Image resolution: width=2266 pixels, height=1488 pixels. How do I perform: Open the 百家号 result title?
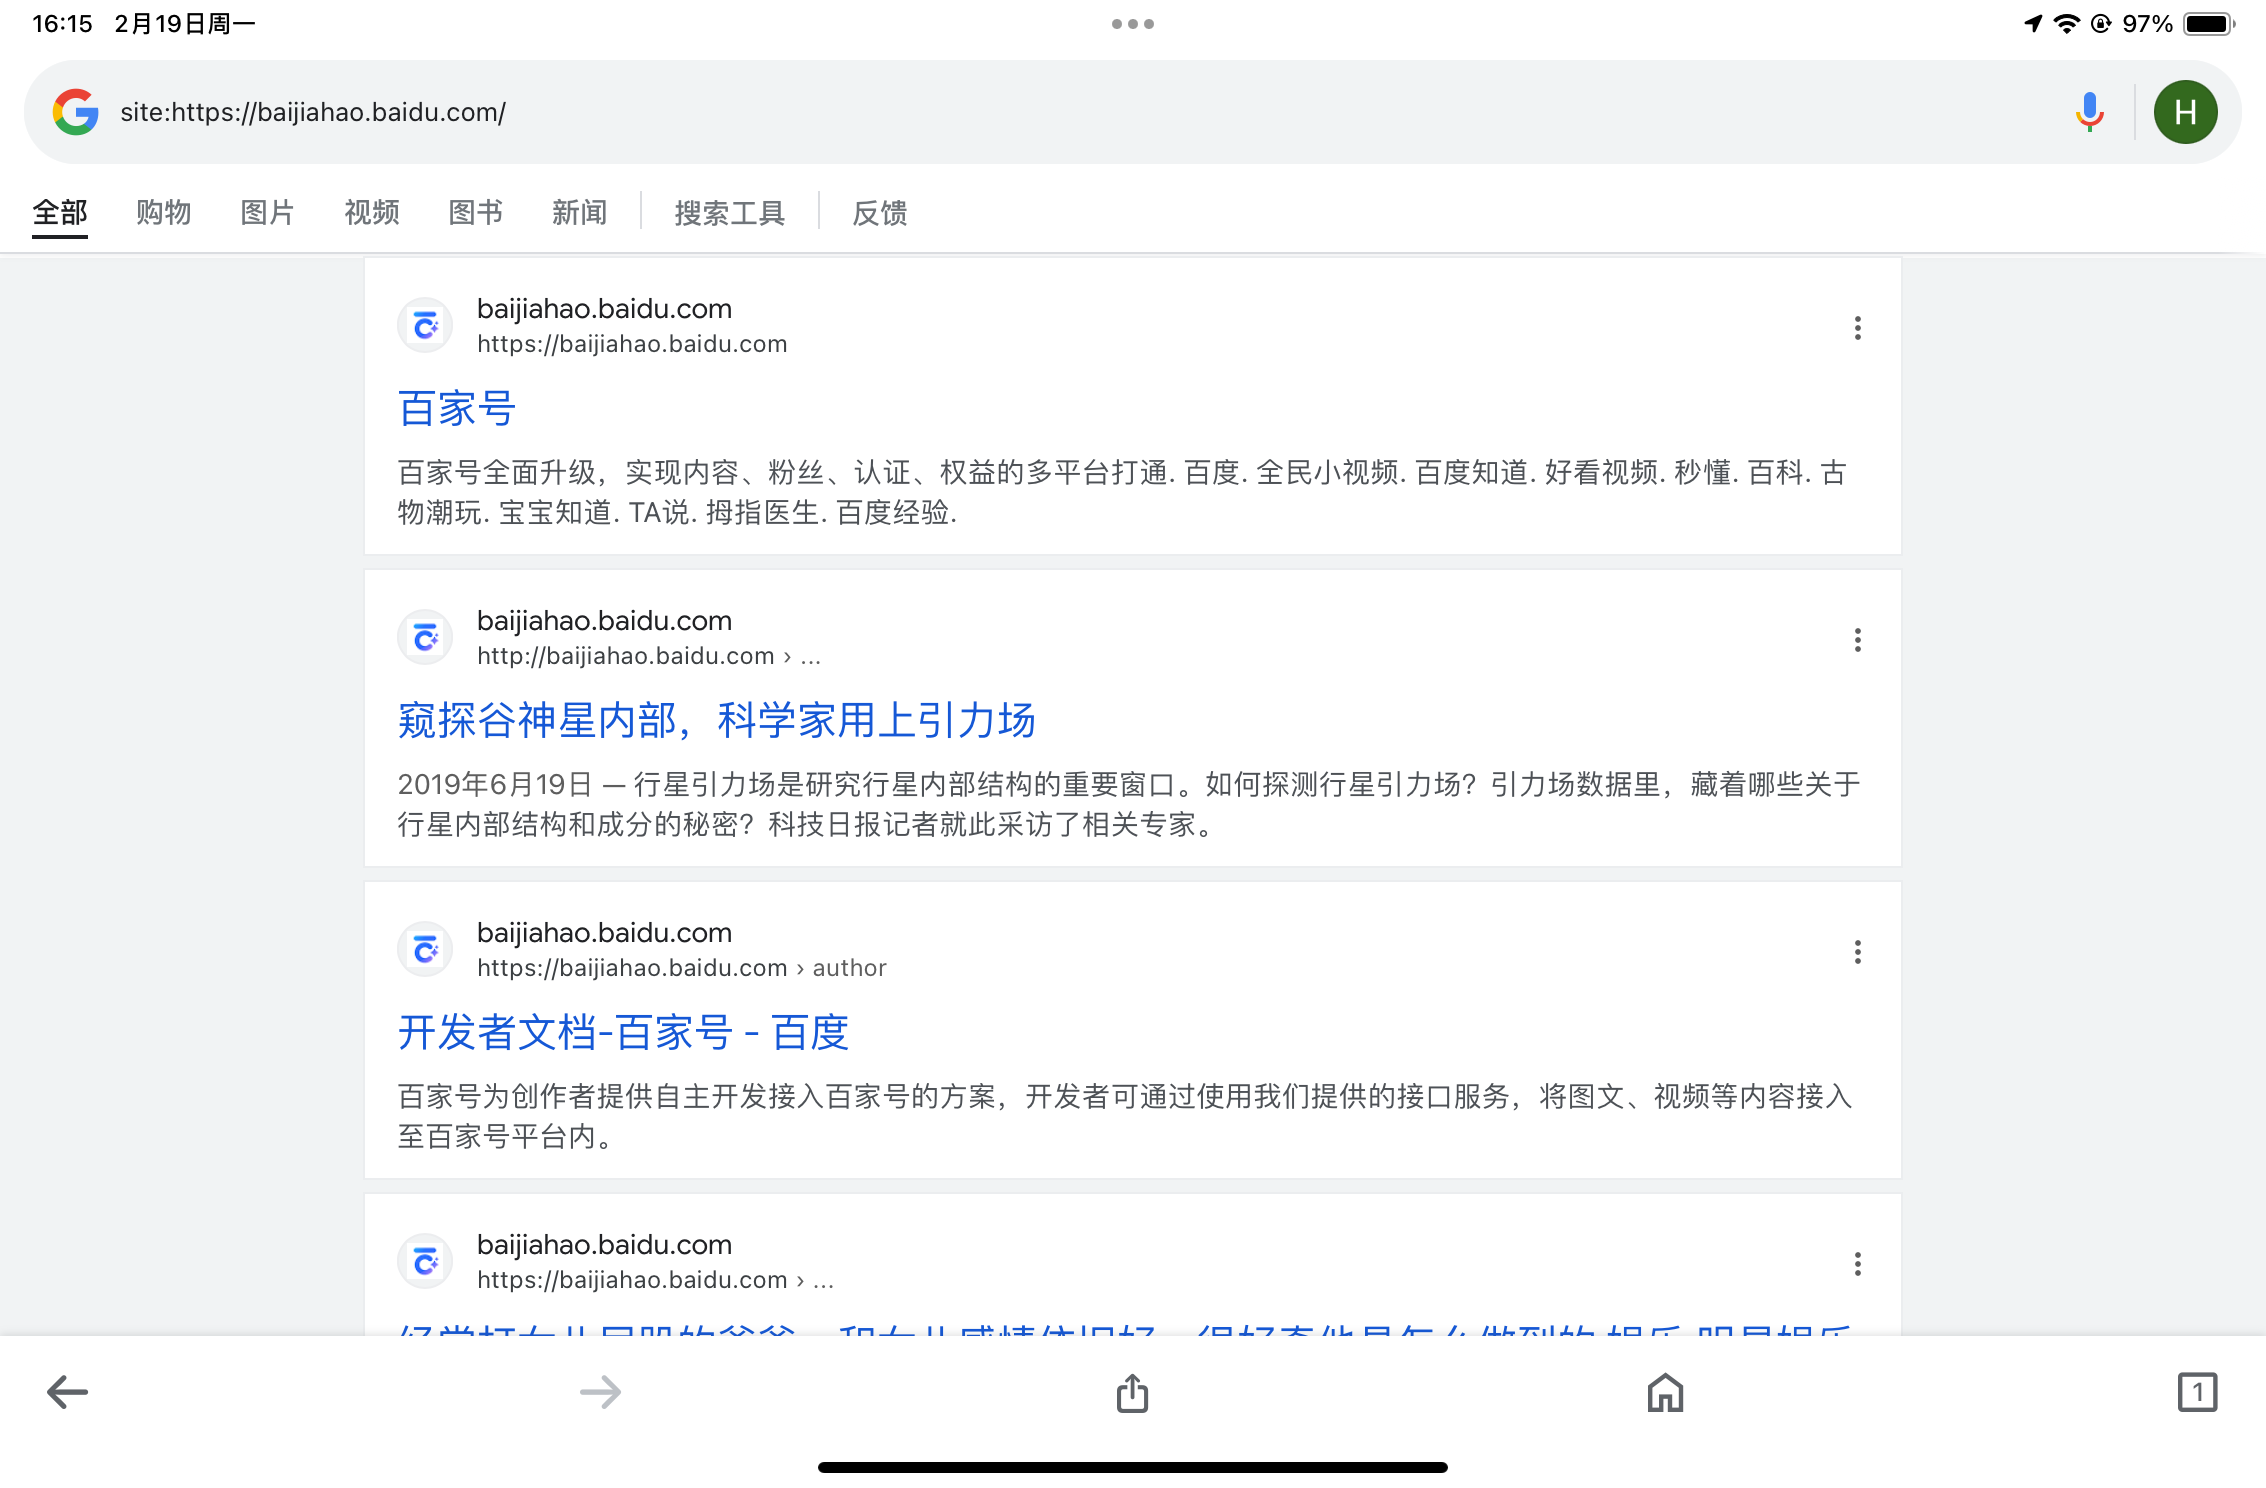[x=457, y=409]
